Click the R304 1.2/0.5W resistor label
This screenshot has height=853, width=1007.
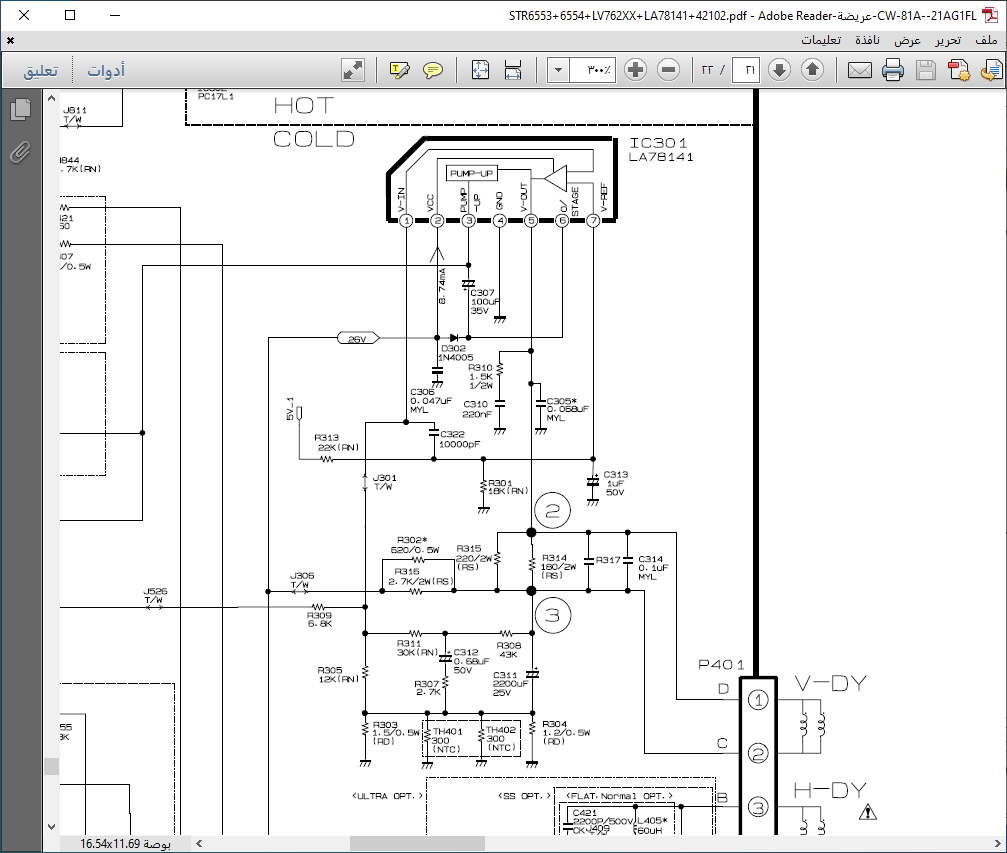click(566, 732)
